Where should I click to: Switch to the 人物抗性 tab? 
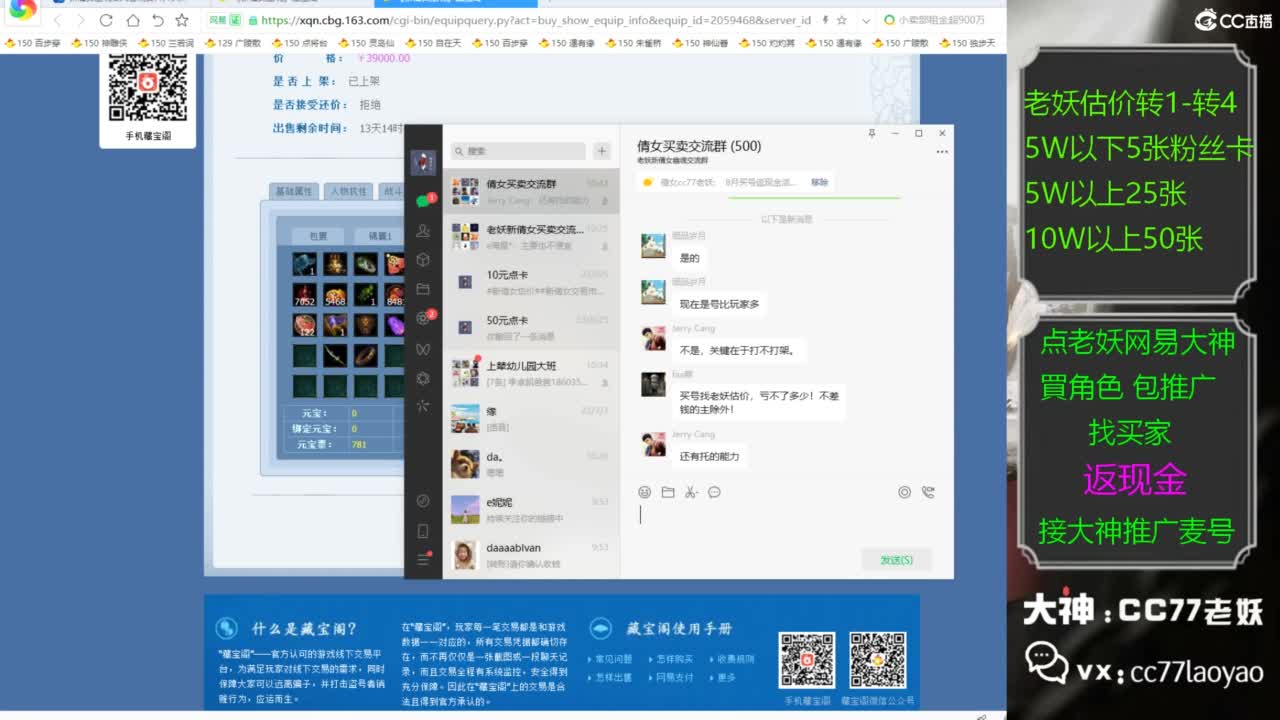point(350,192)
